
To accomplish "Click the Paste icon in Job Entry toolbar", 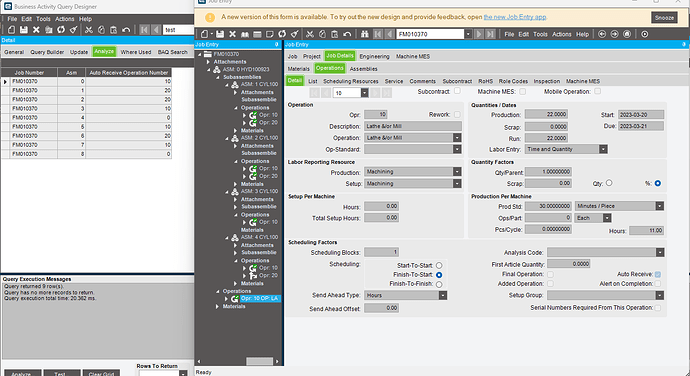I will coord(334,34).
